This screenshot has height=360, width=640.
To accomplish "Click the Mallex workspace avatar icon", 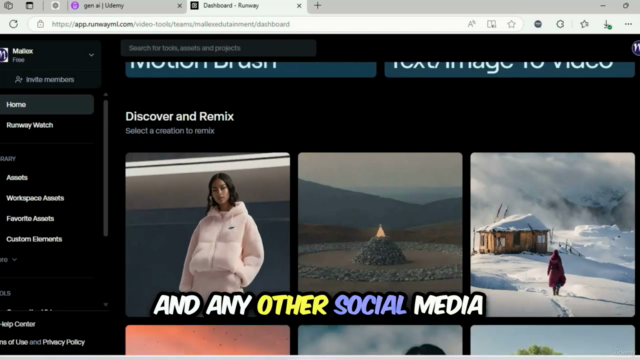I will click(x=4, y=55).
